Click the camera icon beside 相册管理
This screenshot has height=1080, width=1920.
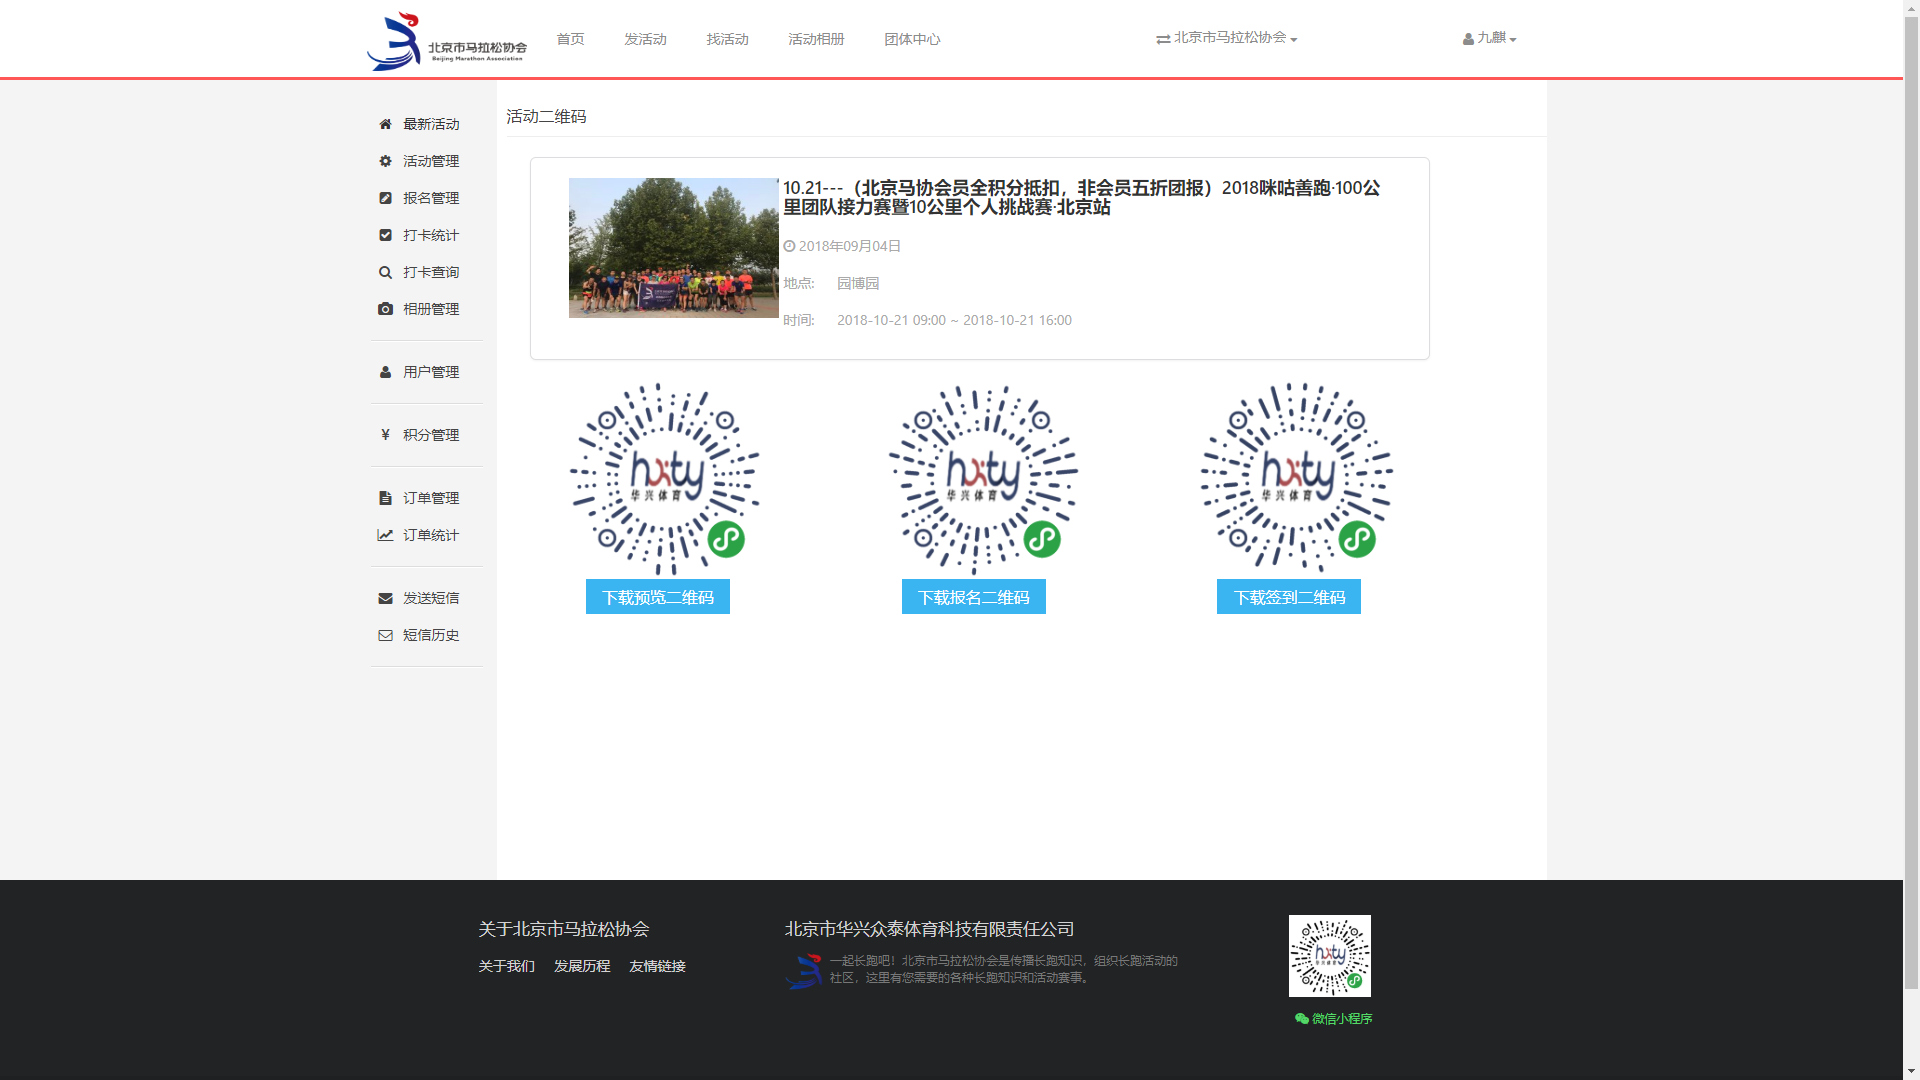click(385, 309)
